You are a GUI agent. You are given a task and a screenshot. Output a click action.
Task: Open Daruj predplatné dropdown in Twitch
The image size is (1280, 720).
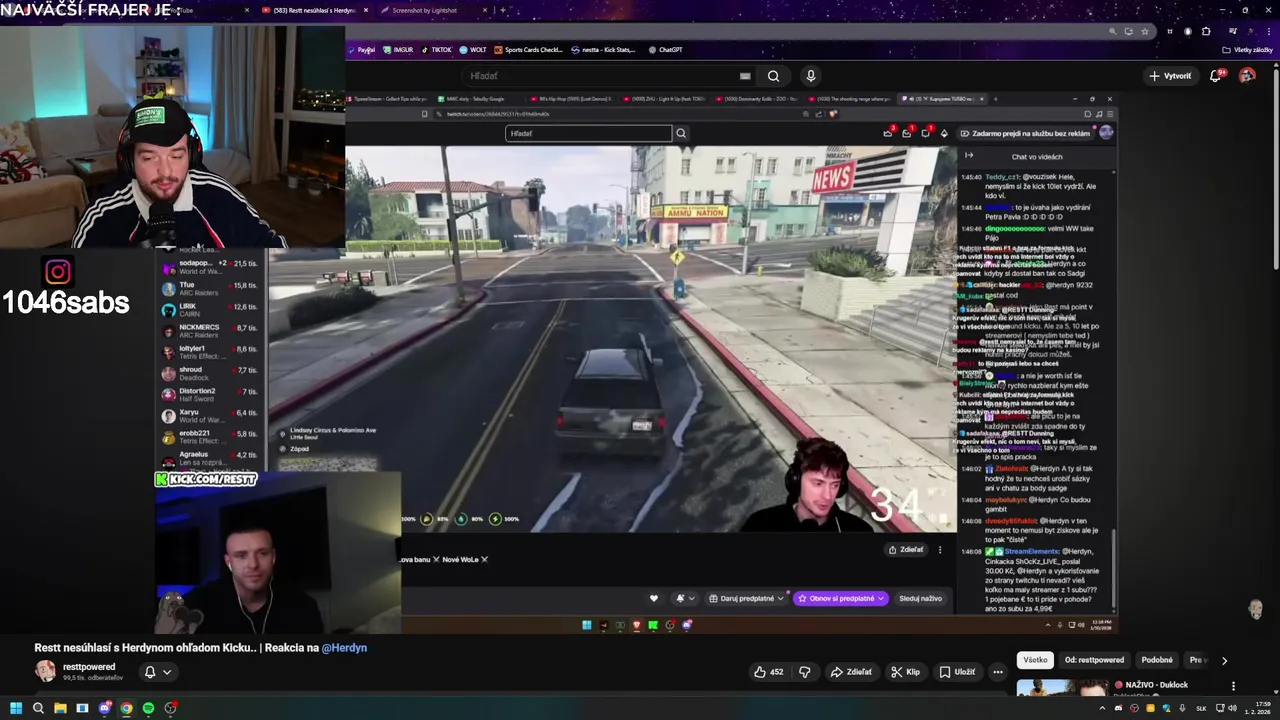747,598
